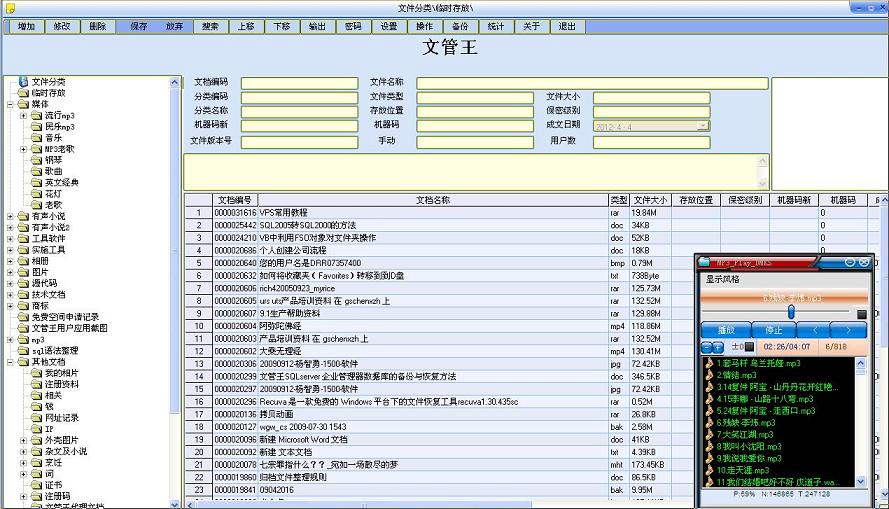Viewport: 889px width, 509px height.
Task: Click the 民乐mp3 folder icon
Action: (x=36, y=127)
